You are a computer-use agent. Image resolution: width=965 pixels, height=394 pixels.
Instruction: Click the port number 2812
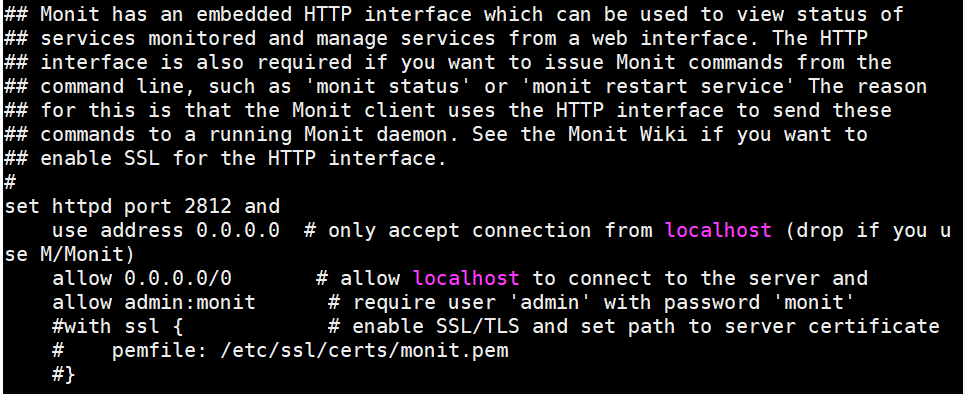208,206
